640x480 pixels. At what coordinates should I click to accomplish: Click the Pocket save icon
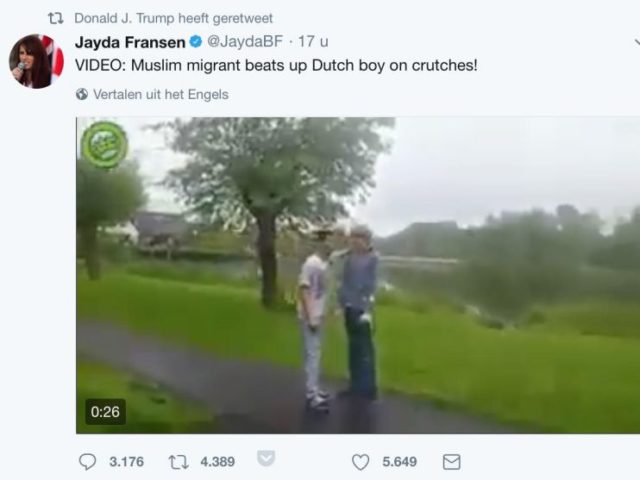point(266,458)
